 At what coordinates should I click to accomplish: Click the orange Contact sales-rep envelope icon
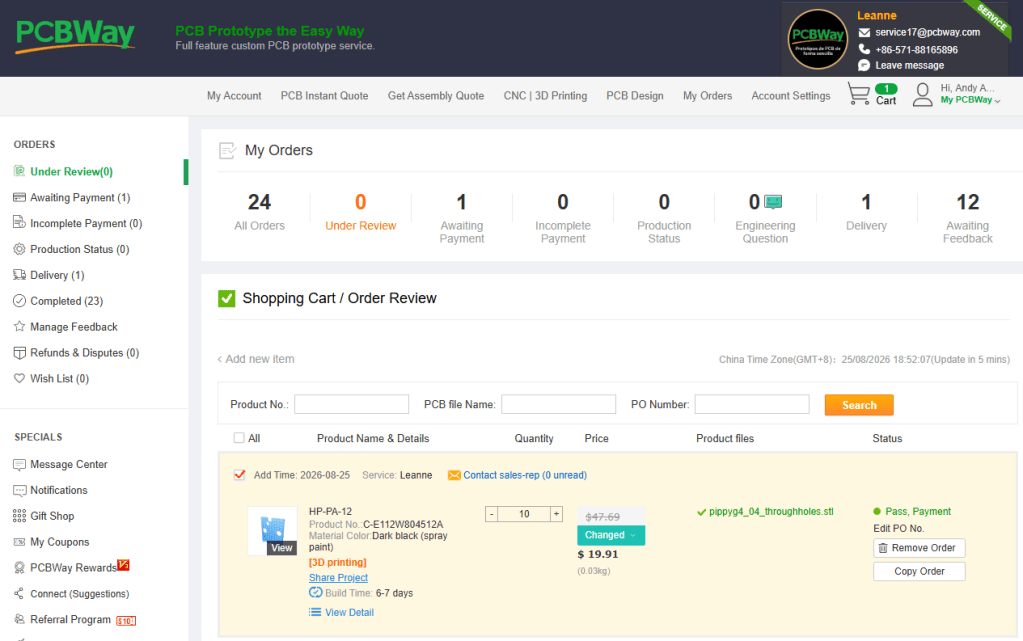coord(454,475)
